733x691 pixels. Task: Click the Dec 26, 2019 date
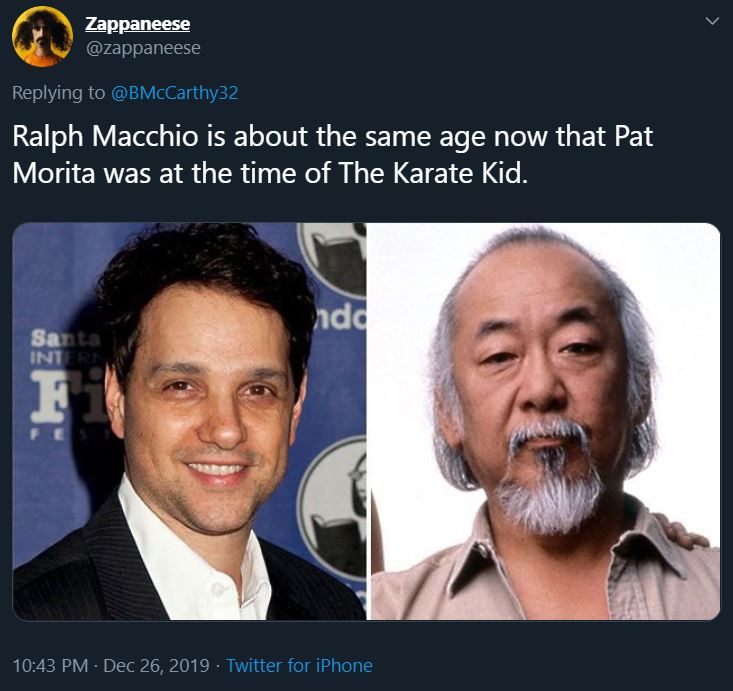point(156,665)
